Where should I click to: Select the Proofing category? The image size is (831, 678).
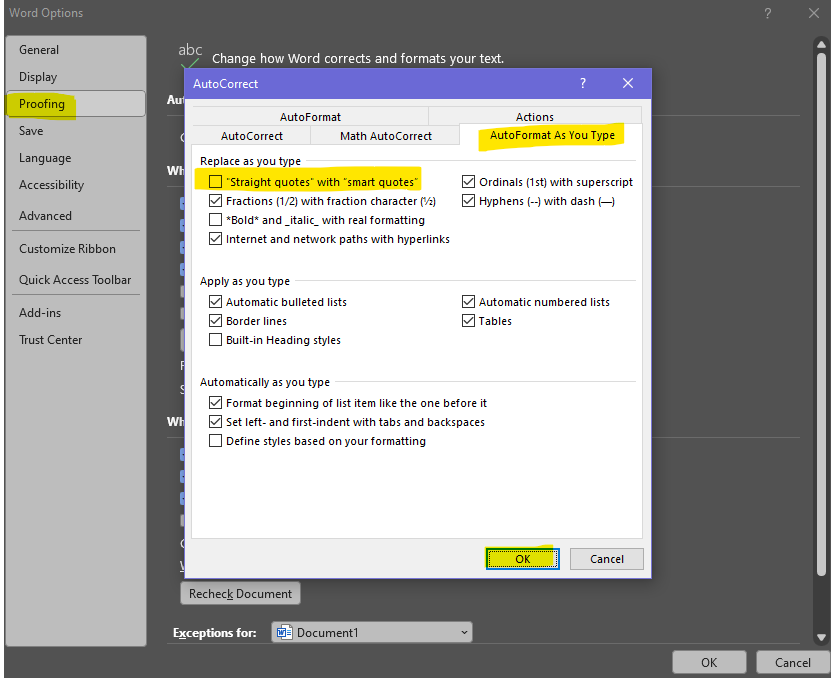pyautogui.click(x=76, y=103)
